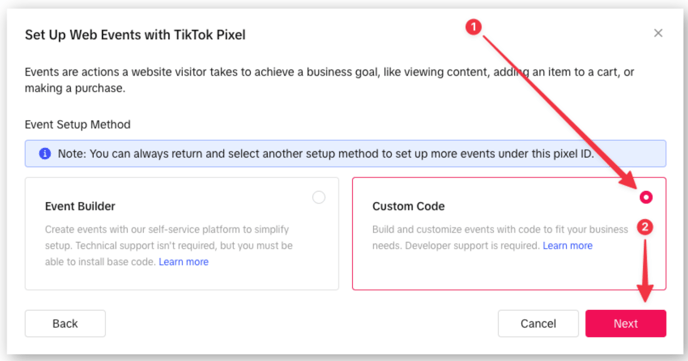Go Back to the previous step
688x361 pixels.
[x=65, y=324]
